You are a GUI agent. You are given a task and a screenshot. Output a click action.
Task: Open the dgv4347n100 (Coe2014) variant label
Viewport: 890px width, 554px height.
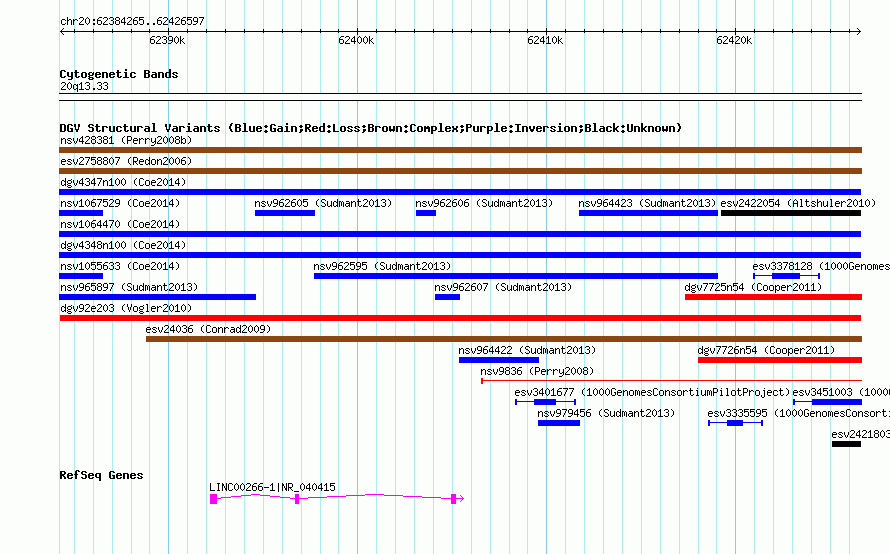click(123, 182)
